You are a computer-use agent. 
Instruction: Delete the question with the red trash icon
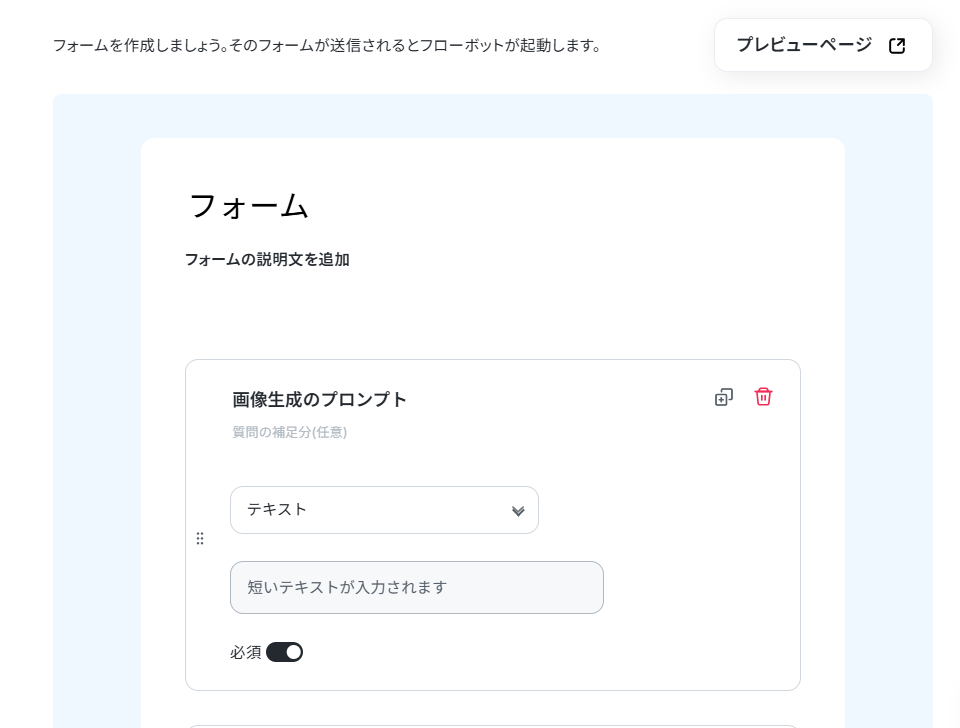coord(763,397)
